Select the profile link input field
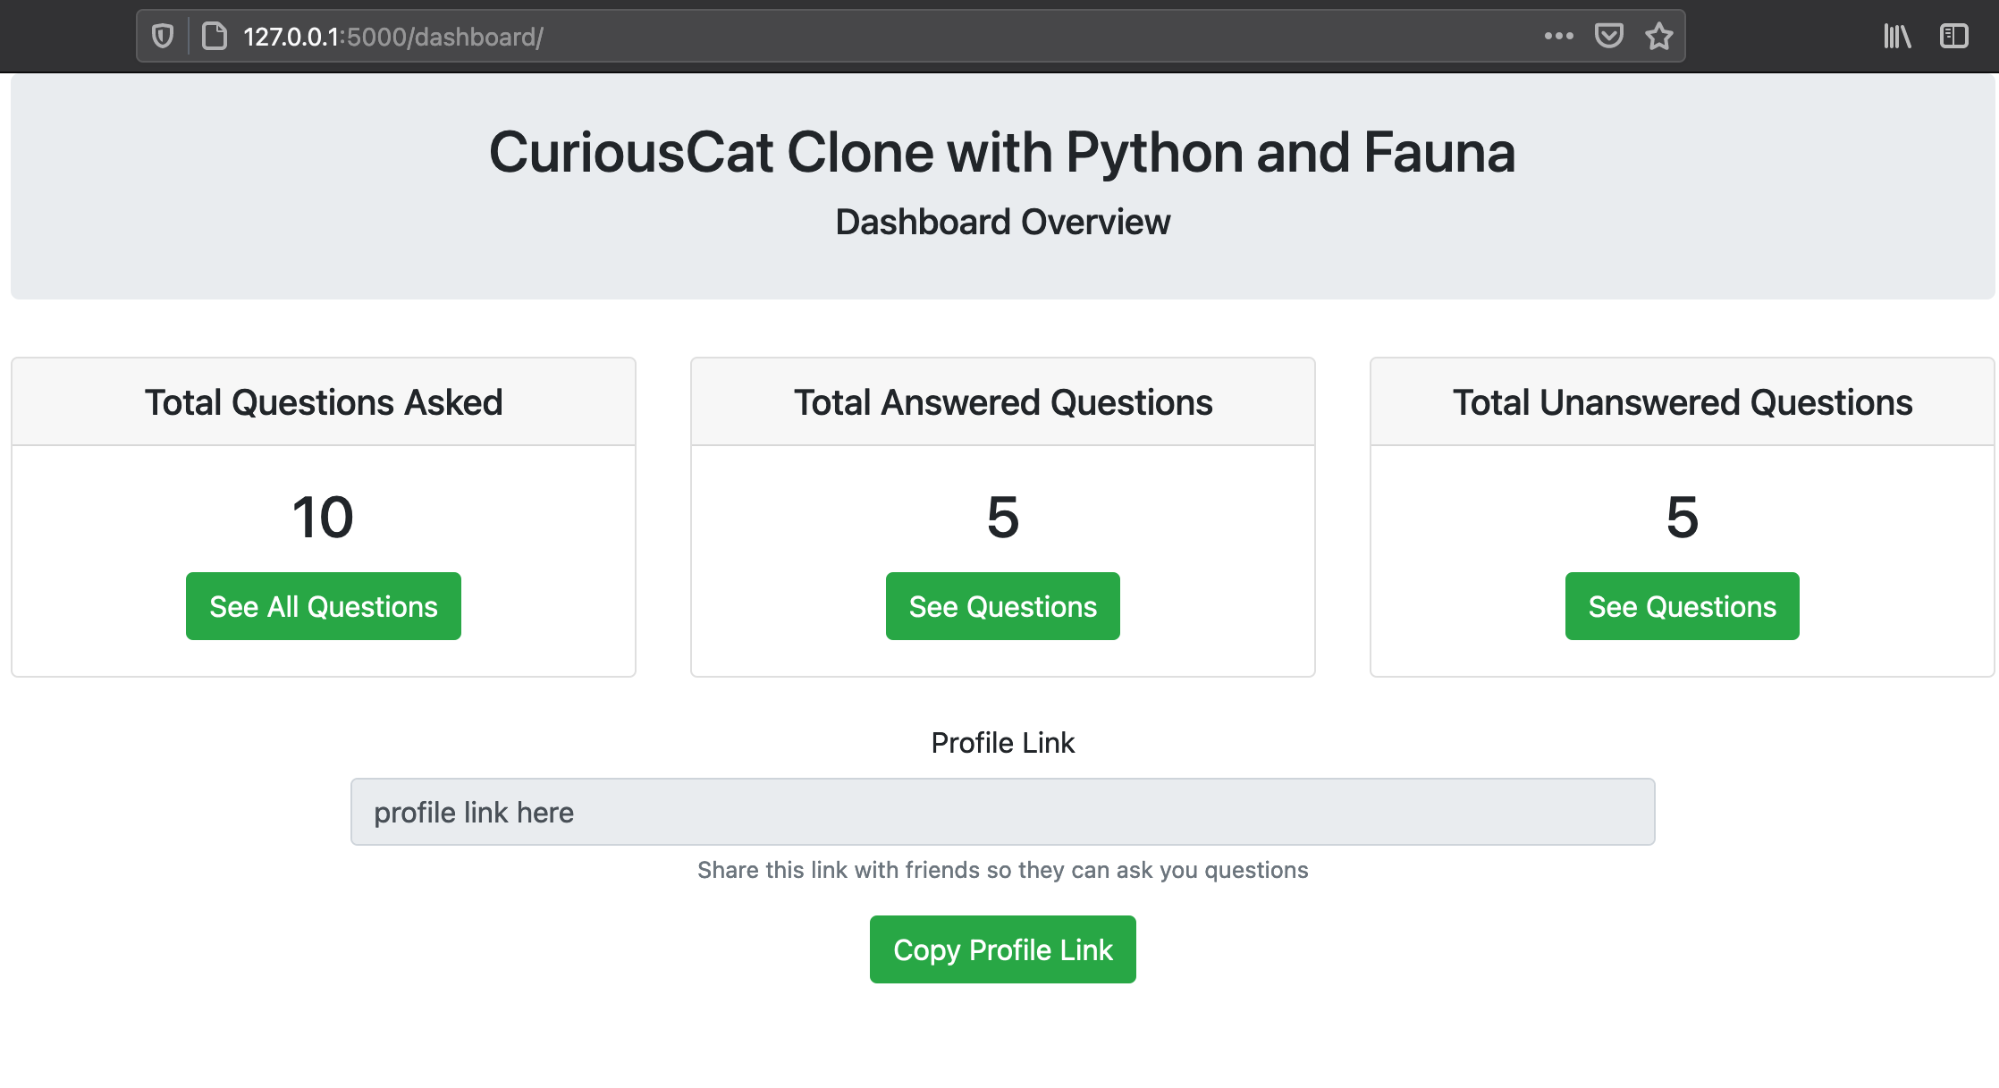The height and width of the screenshot is (1088, 1999). [1002, 812]
